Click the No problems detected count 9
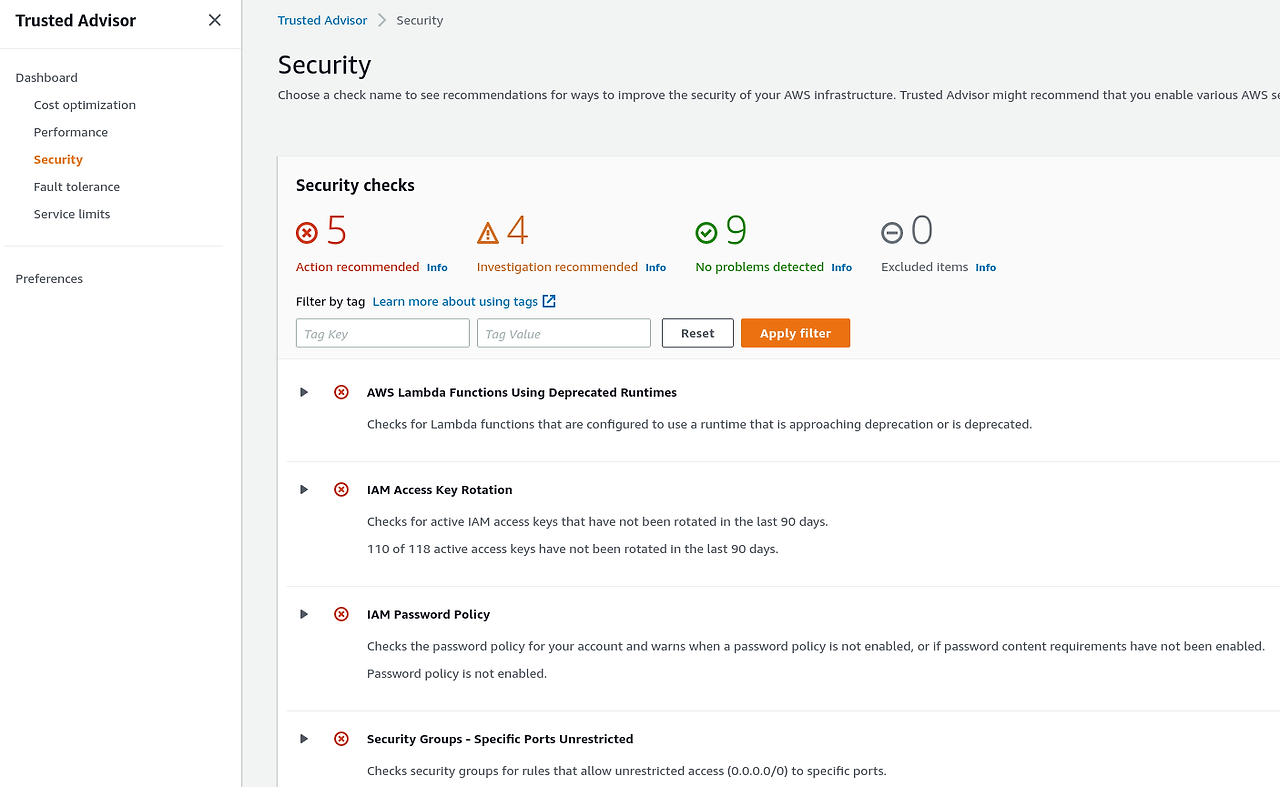Image resolution: width=1280 pixels, height=787 pixels. click(736, 231)
